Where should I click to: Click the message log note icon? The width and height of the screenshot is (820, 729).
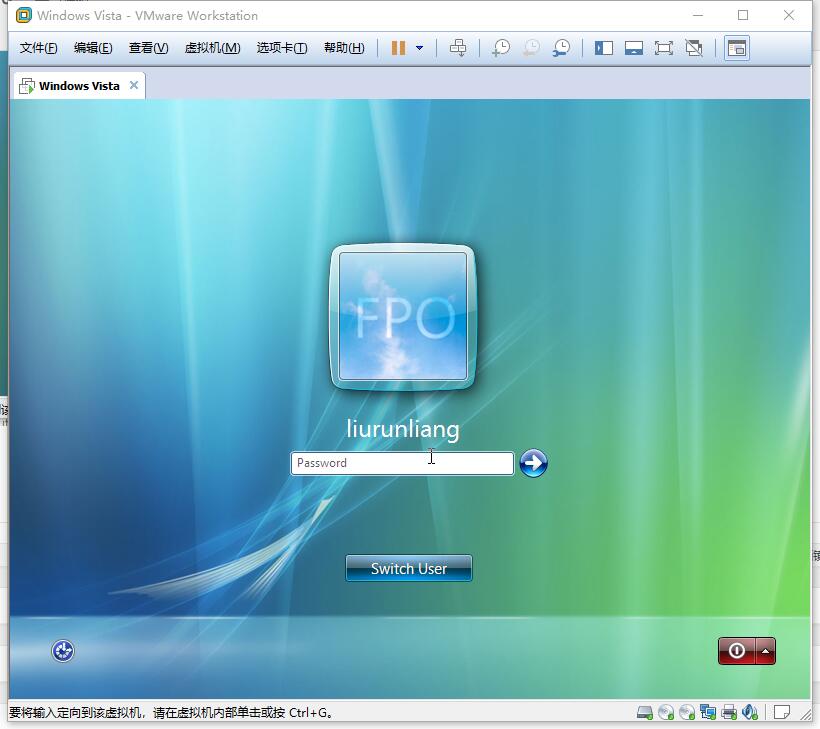point(782,712)
